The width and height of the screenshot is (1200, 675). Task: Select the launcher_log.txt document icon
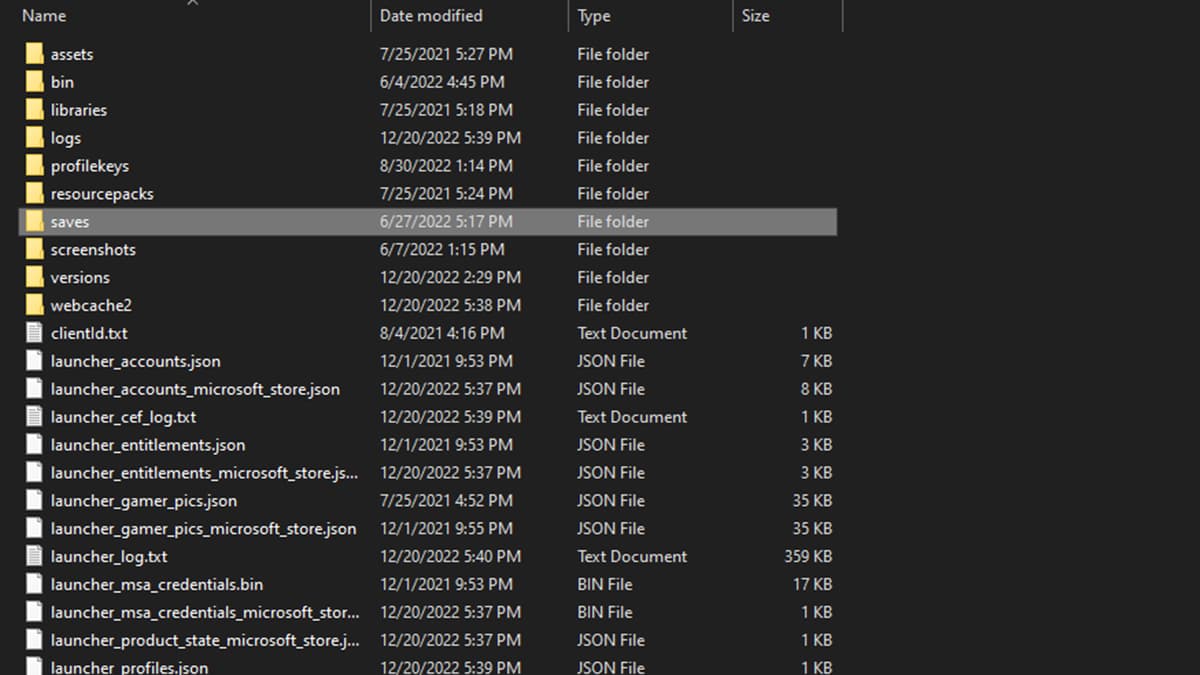coord(35,557)
